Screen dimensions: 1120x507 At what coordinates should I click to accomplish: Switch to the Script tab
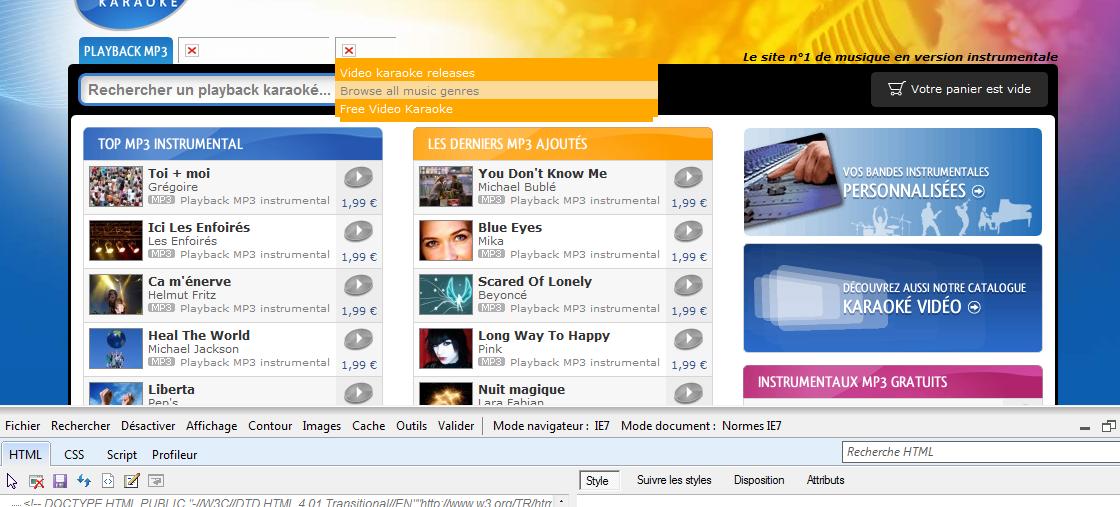click(x=121, y=454)
